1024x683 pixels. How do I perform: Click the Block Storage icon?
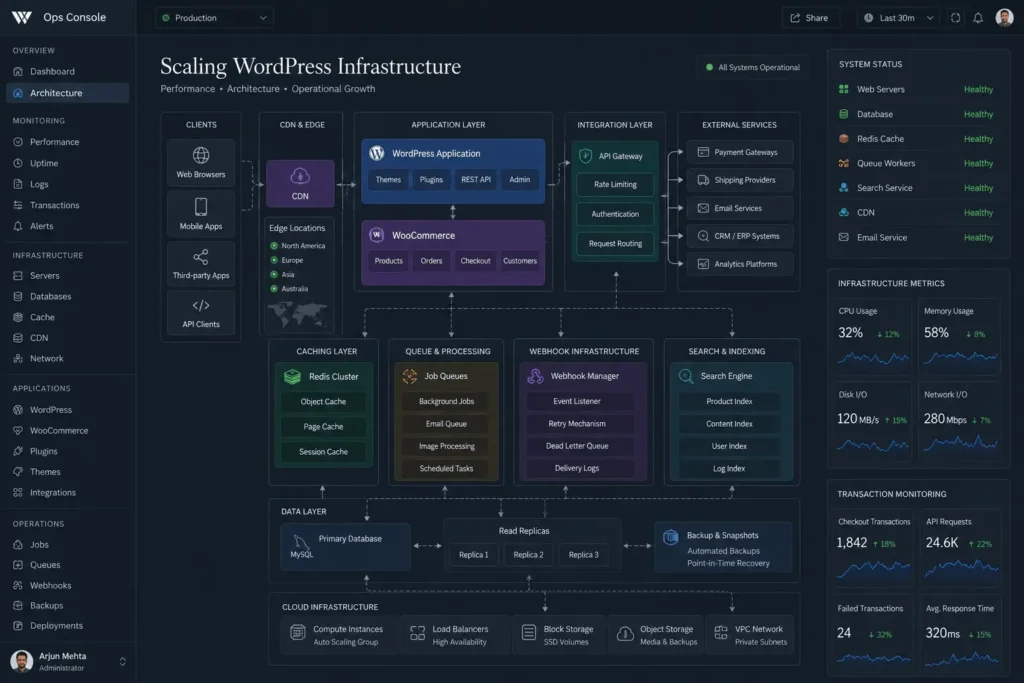[529, 633]
